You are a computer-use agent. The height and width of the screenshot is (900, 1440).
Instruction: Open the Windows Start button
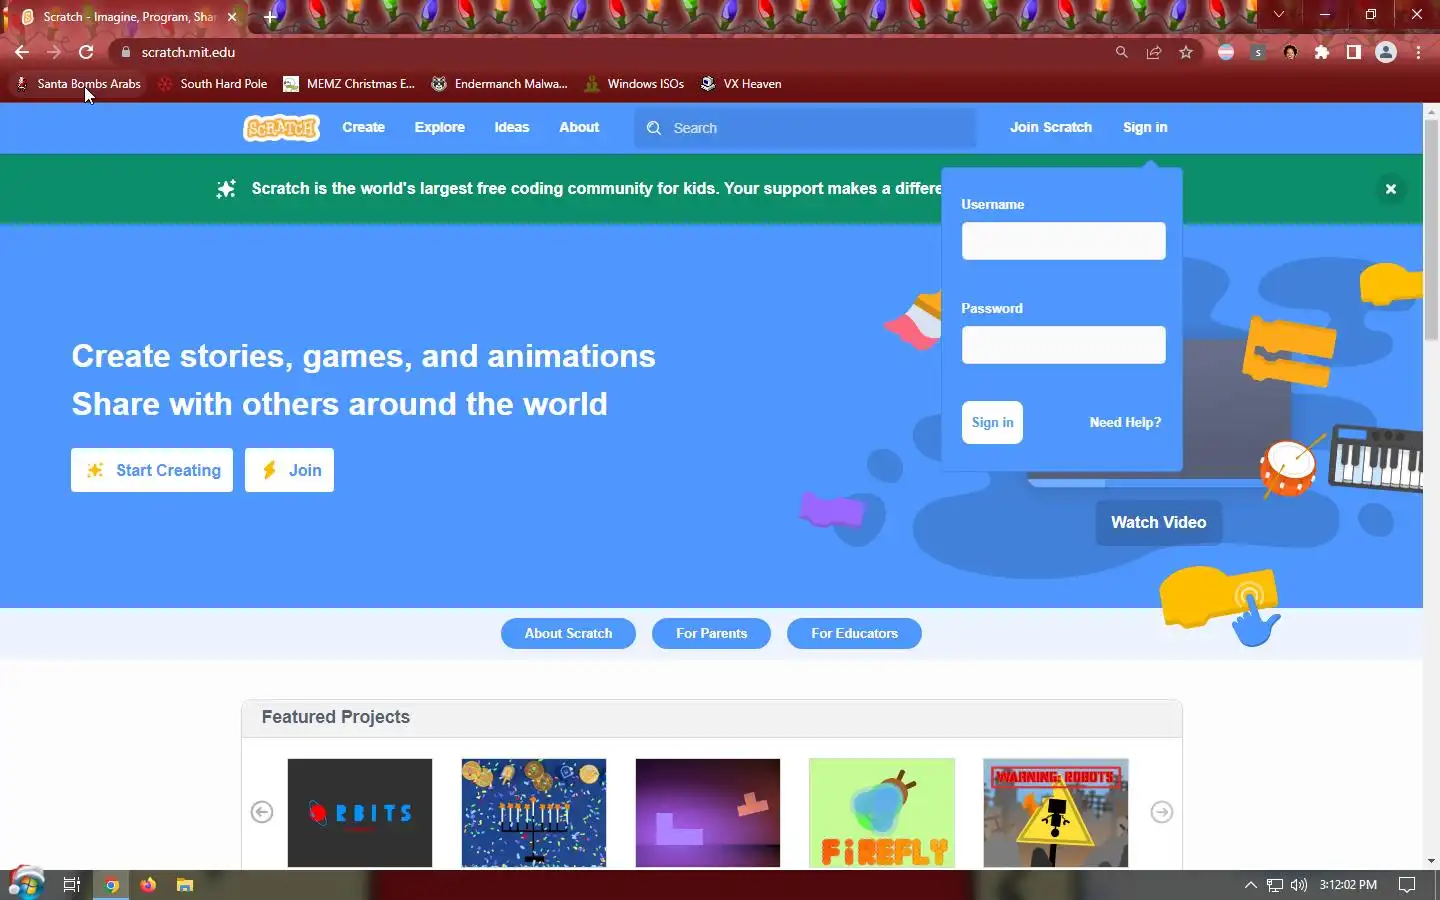click(x=25, y=884)
